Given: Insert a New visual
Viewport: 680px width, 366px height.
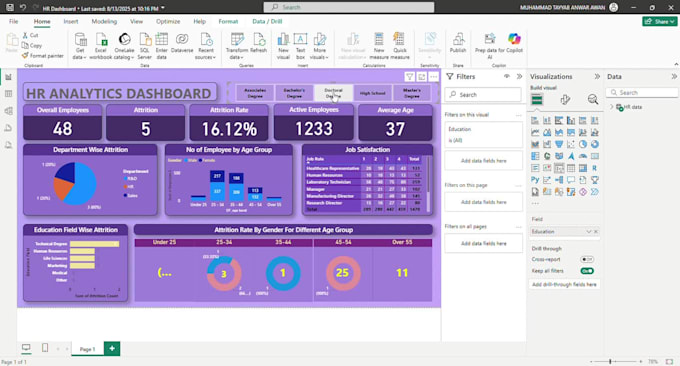Looking at the screenshot, I should click(x=283, y=46).
